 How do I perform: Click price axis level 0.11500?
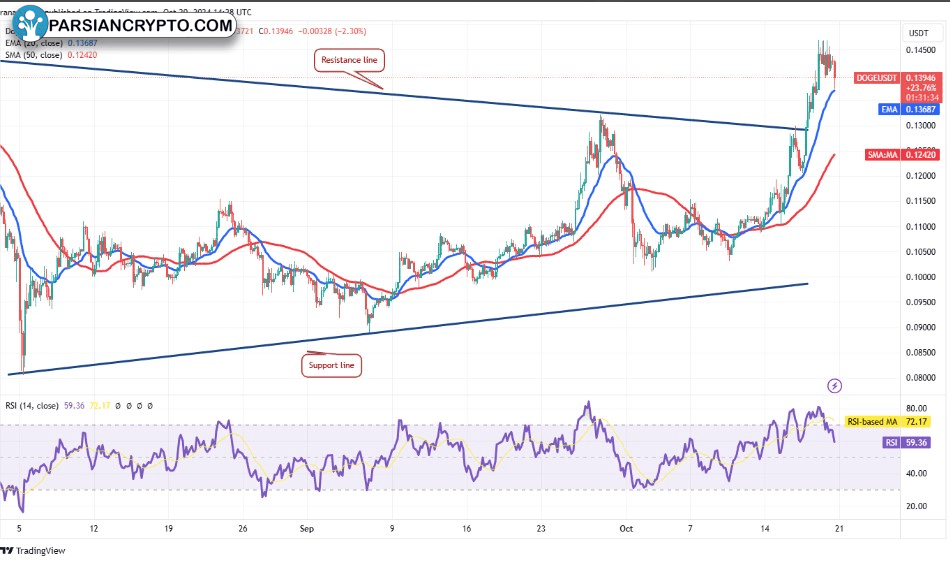(920, 201)
